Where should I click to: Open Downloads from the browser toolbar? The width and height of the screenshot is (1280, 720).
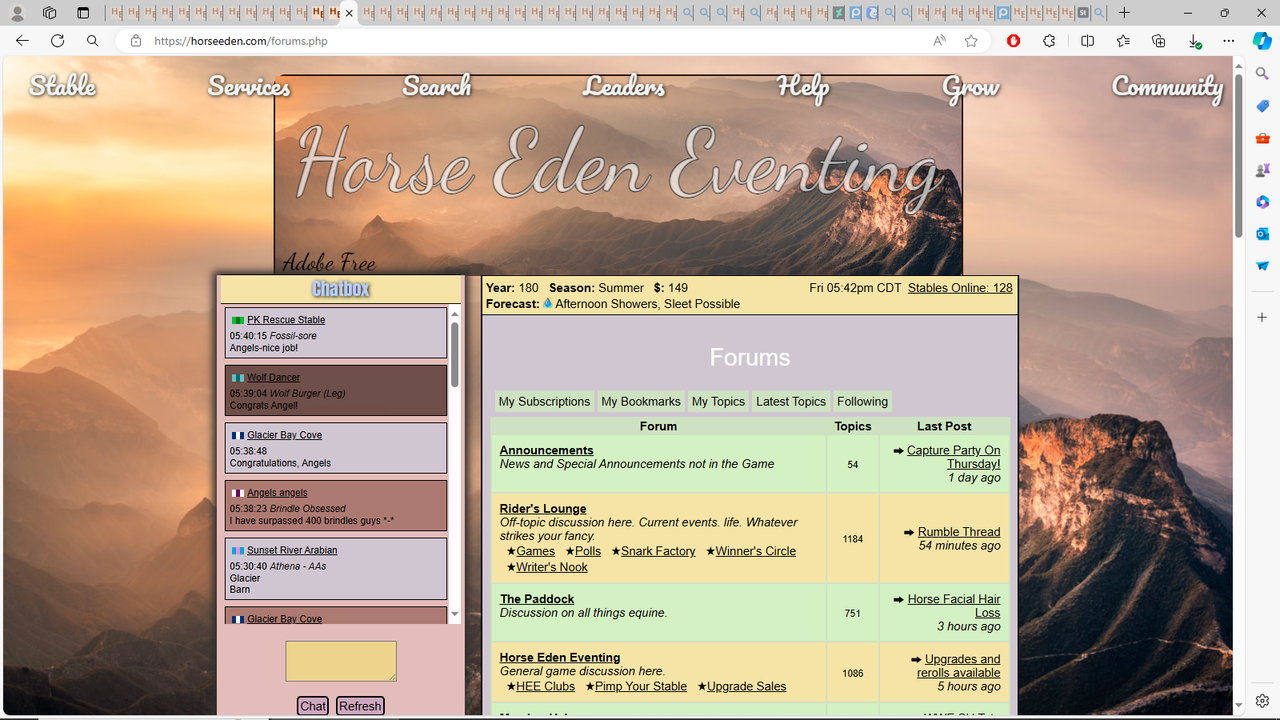click(x=1193, y=41)
